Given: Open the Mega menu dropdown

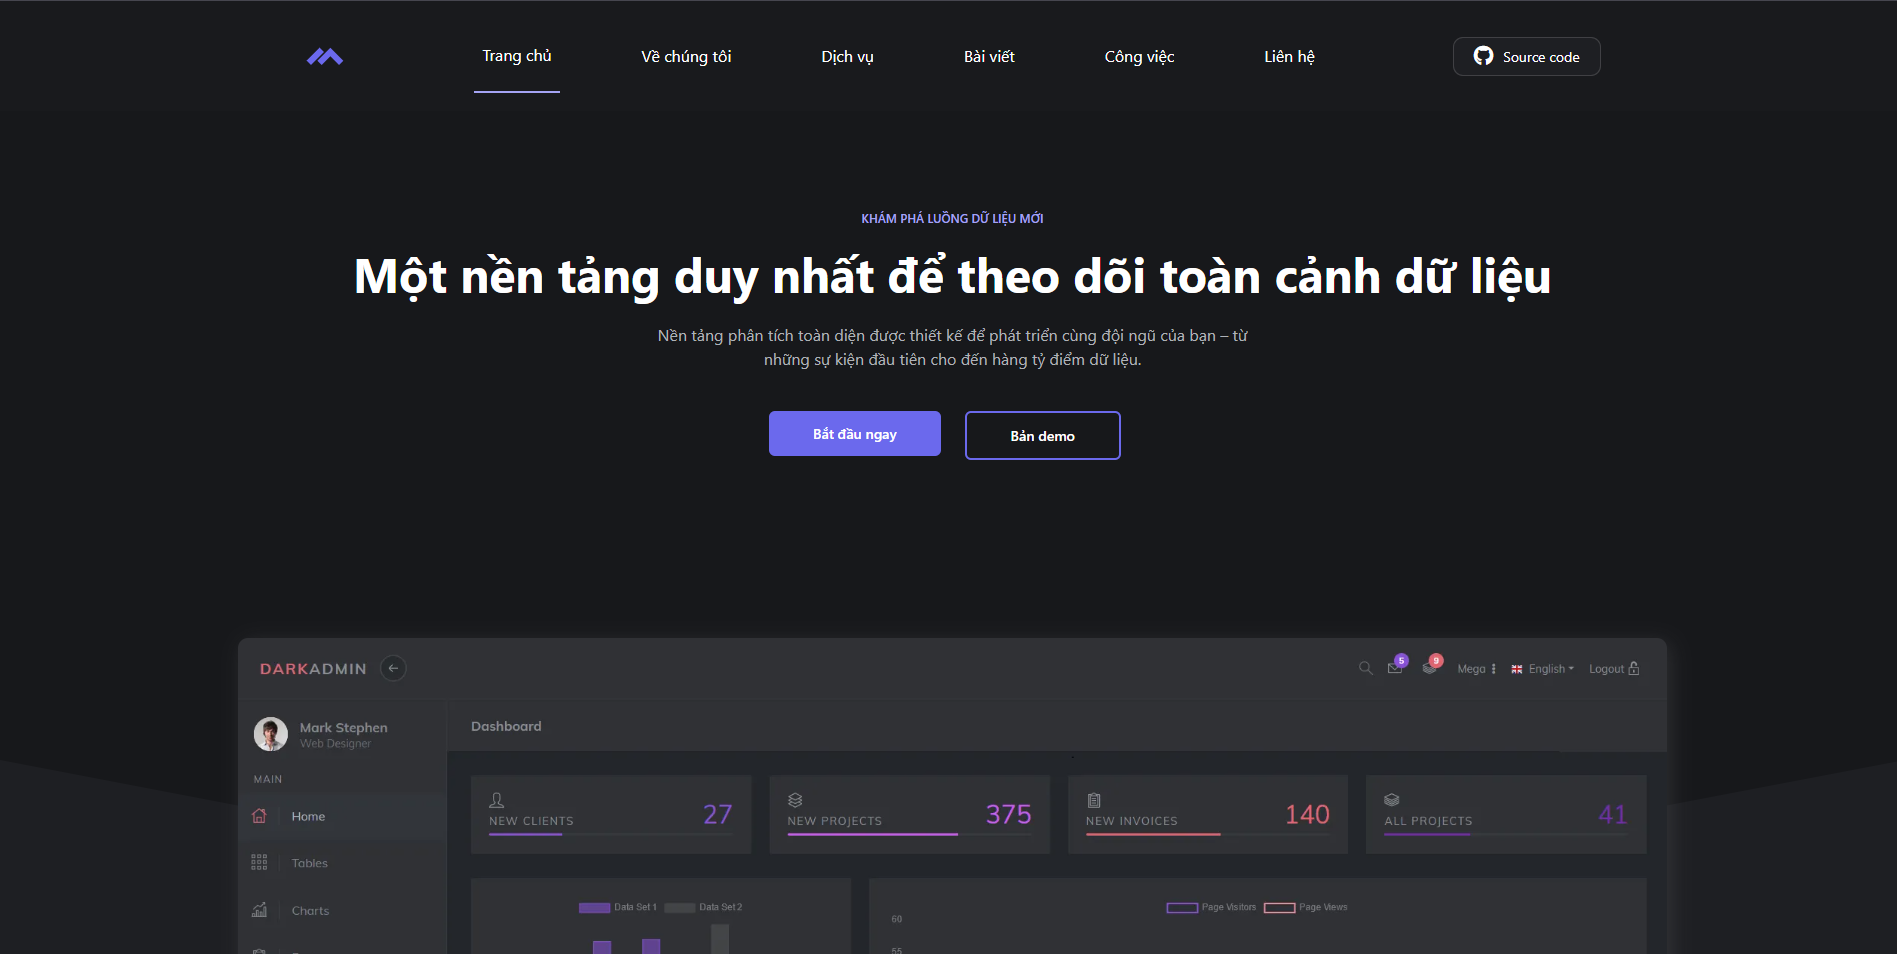Looking at the screenshot, I should [1476, 669].
